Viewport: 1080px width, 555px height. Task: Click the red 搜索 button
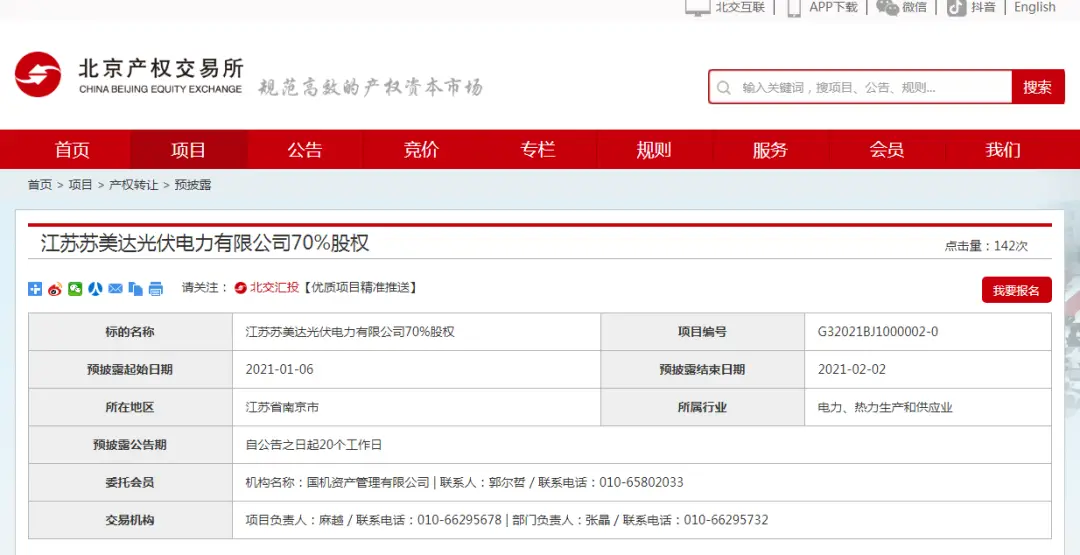pos(1037,87)
